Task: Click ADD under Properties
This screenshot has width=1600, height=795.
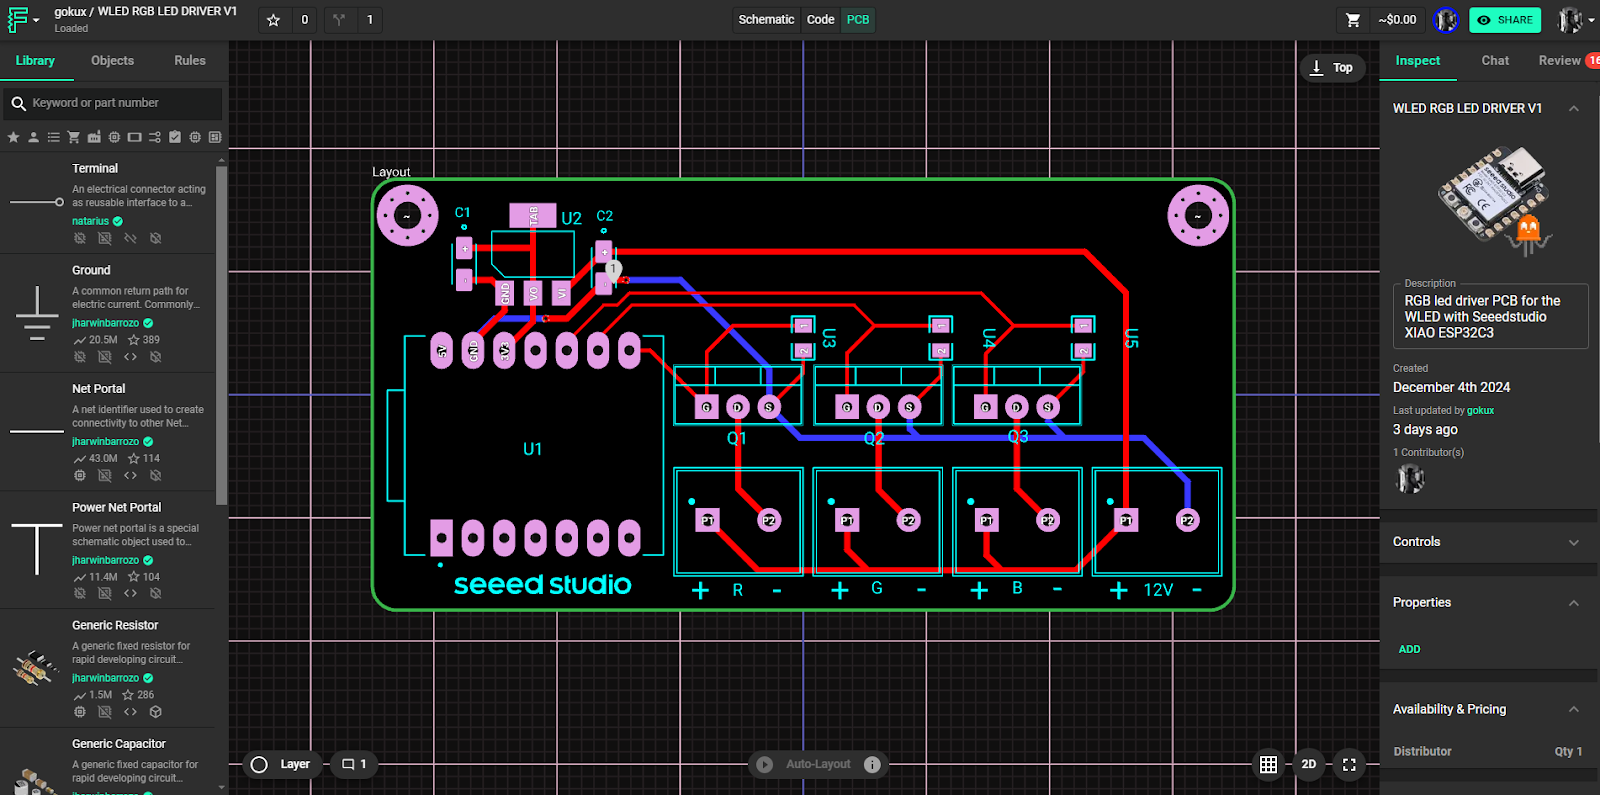Action: click(1409, 649)
